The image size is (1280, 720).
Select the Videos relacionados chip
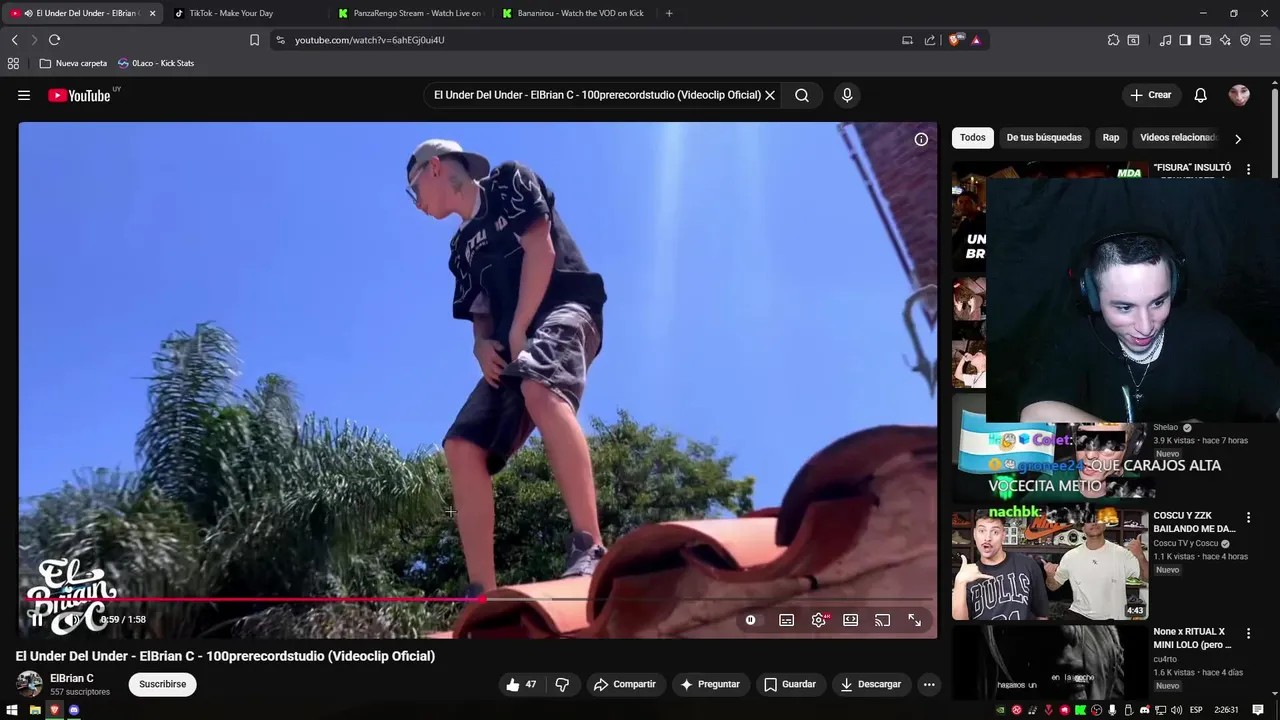tap(1178, 138)
